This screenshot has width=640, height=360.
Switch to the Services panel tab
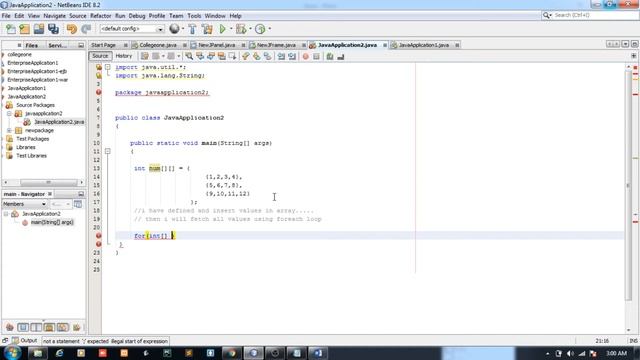[x=58, y=45]
